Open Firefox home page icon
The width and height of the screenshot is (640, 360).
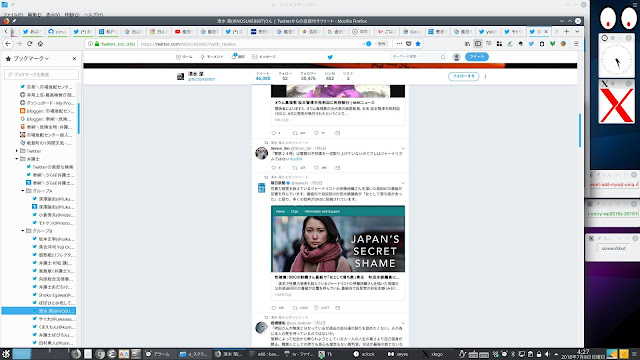pyautogui.click(x=40, y=44)
